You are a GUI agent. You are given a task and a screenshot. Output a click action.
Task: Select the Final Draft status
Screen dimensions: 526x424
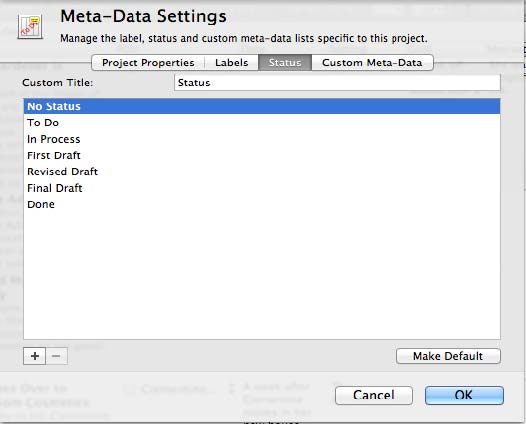click(x=262, y=188)
